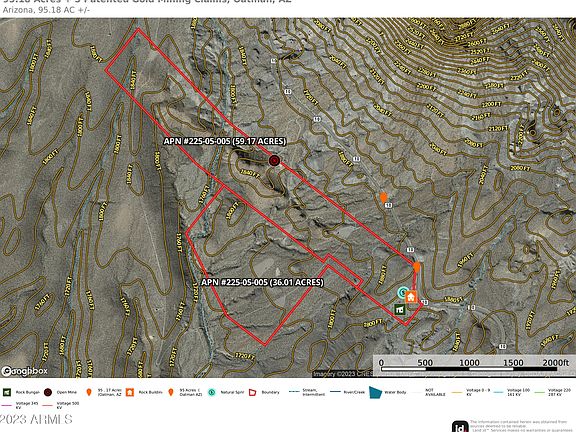
Task: Click the Voltage 0-9 KV yellow swatch
Action: pyautogui.click(x=457, y=392)
